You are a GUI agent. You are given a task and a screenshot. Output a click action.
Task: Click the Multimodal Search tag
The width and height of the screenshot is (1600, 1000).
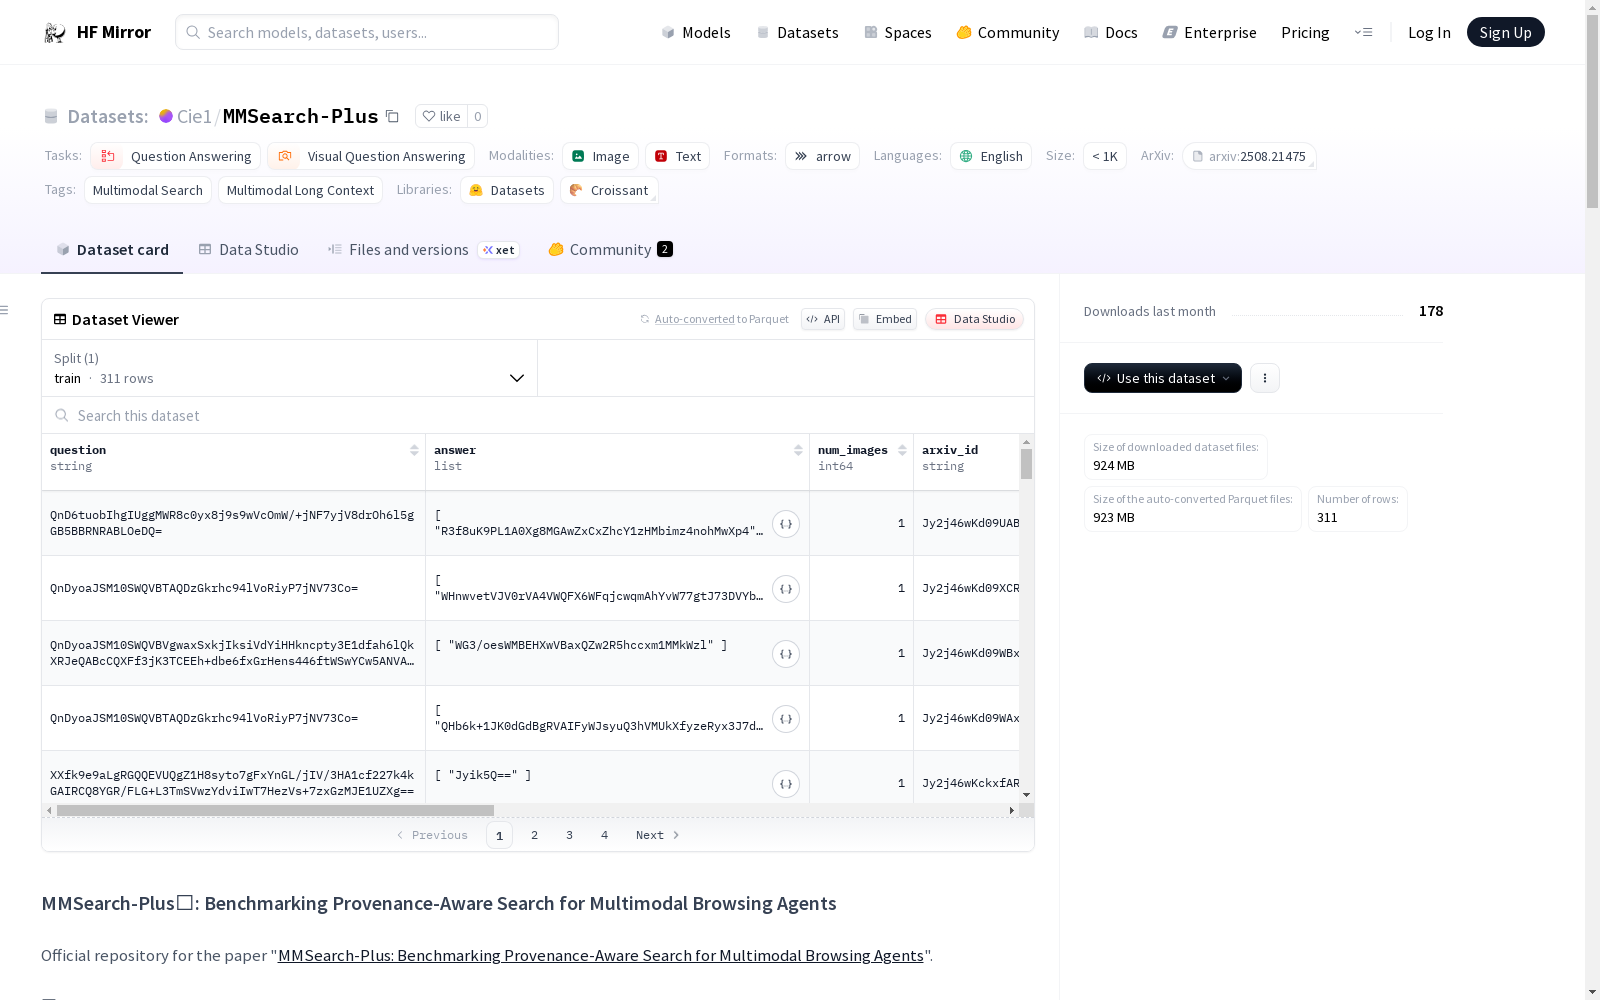[x=148, y=190]
